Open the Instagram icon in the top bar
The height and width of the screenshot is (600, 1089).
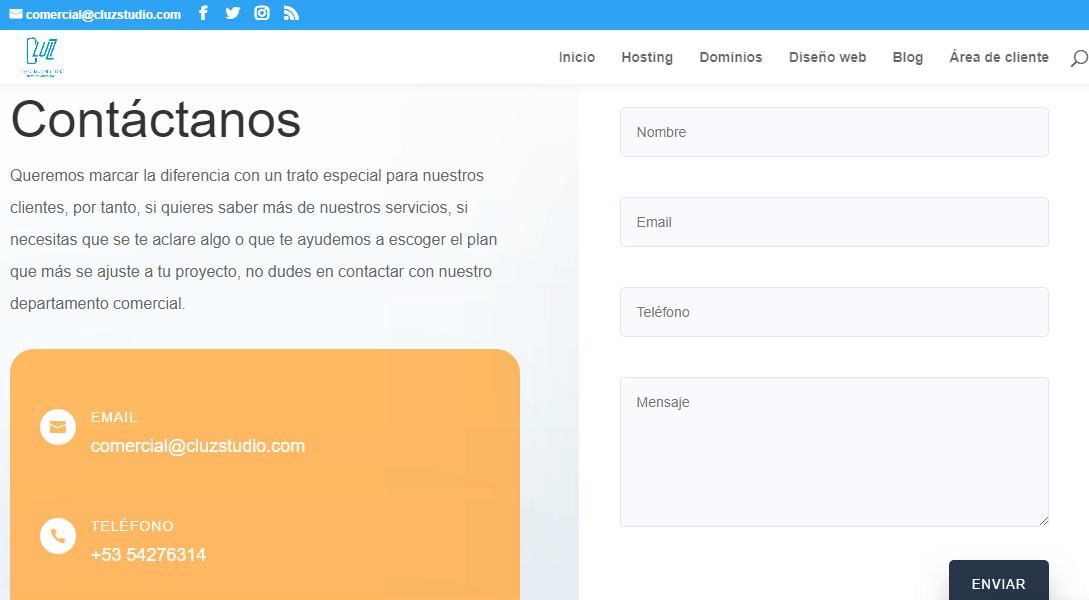click(x=262, y=13)
